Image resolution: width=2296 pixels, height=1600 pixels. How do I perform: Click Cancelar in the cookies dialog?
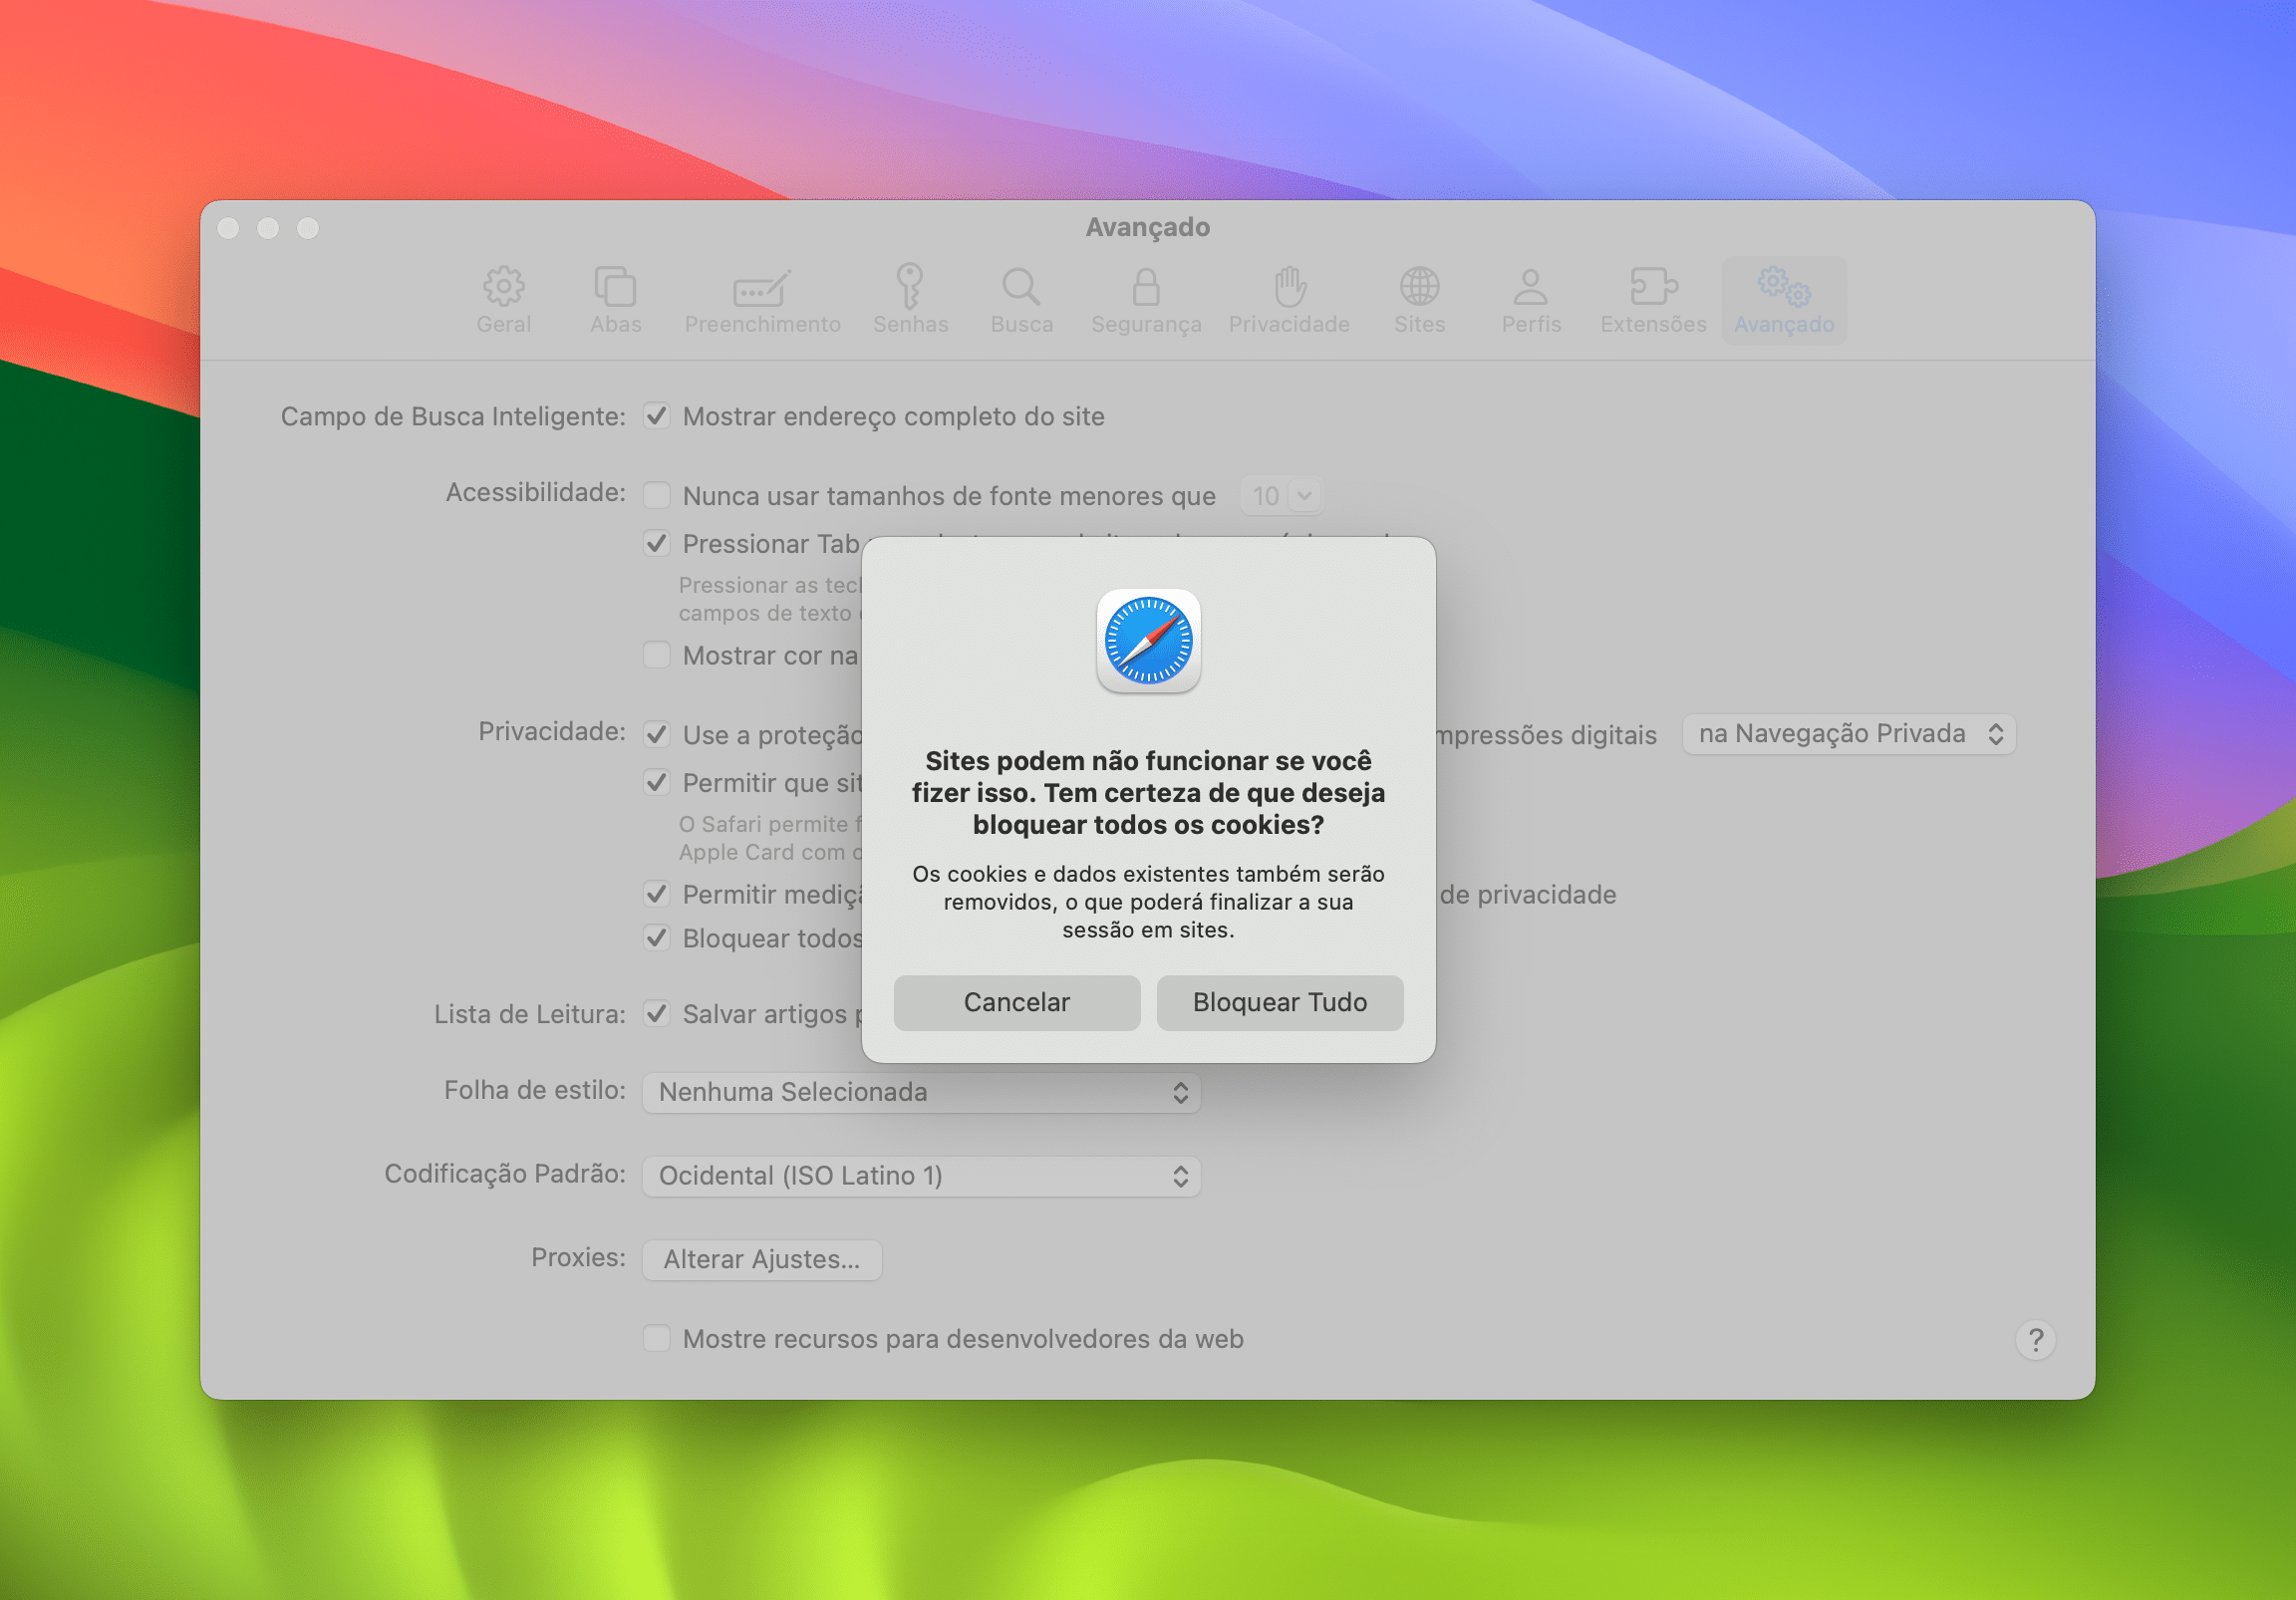point(1016,1003)
